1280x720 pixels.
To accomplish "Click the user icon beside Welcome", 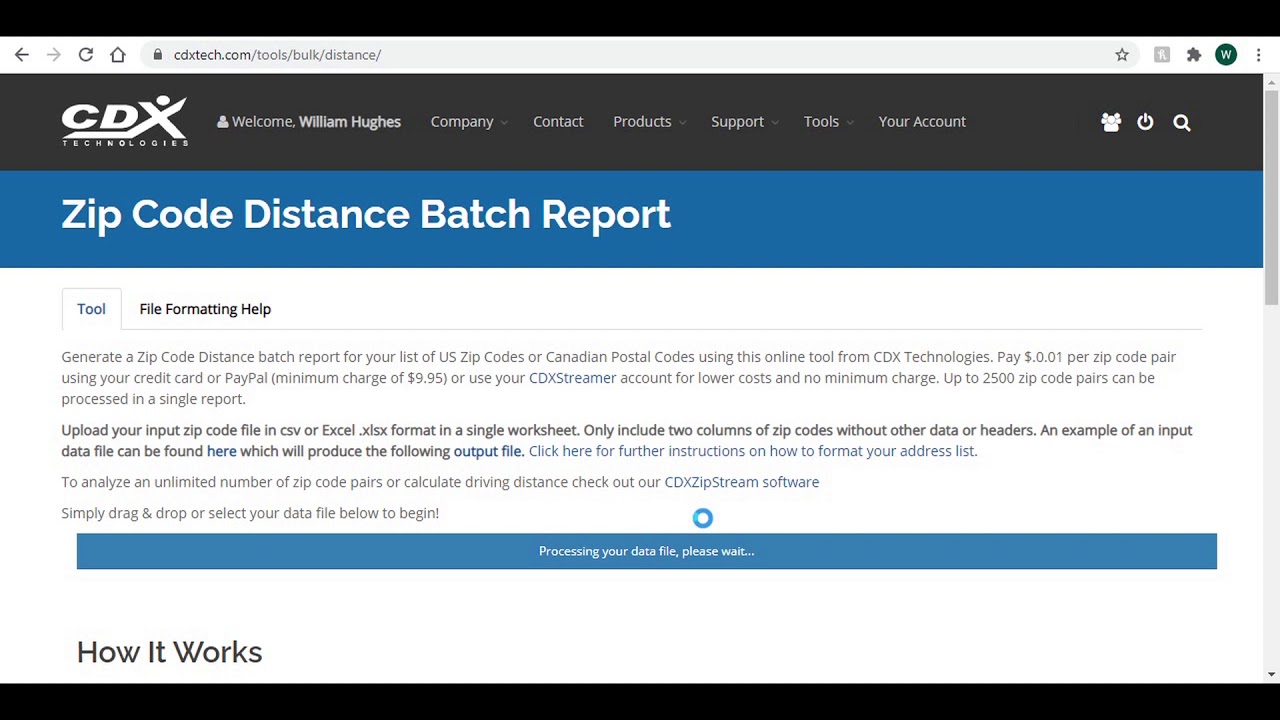I will [x=222, y=122].
